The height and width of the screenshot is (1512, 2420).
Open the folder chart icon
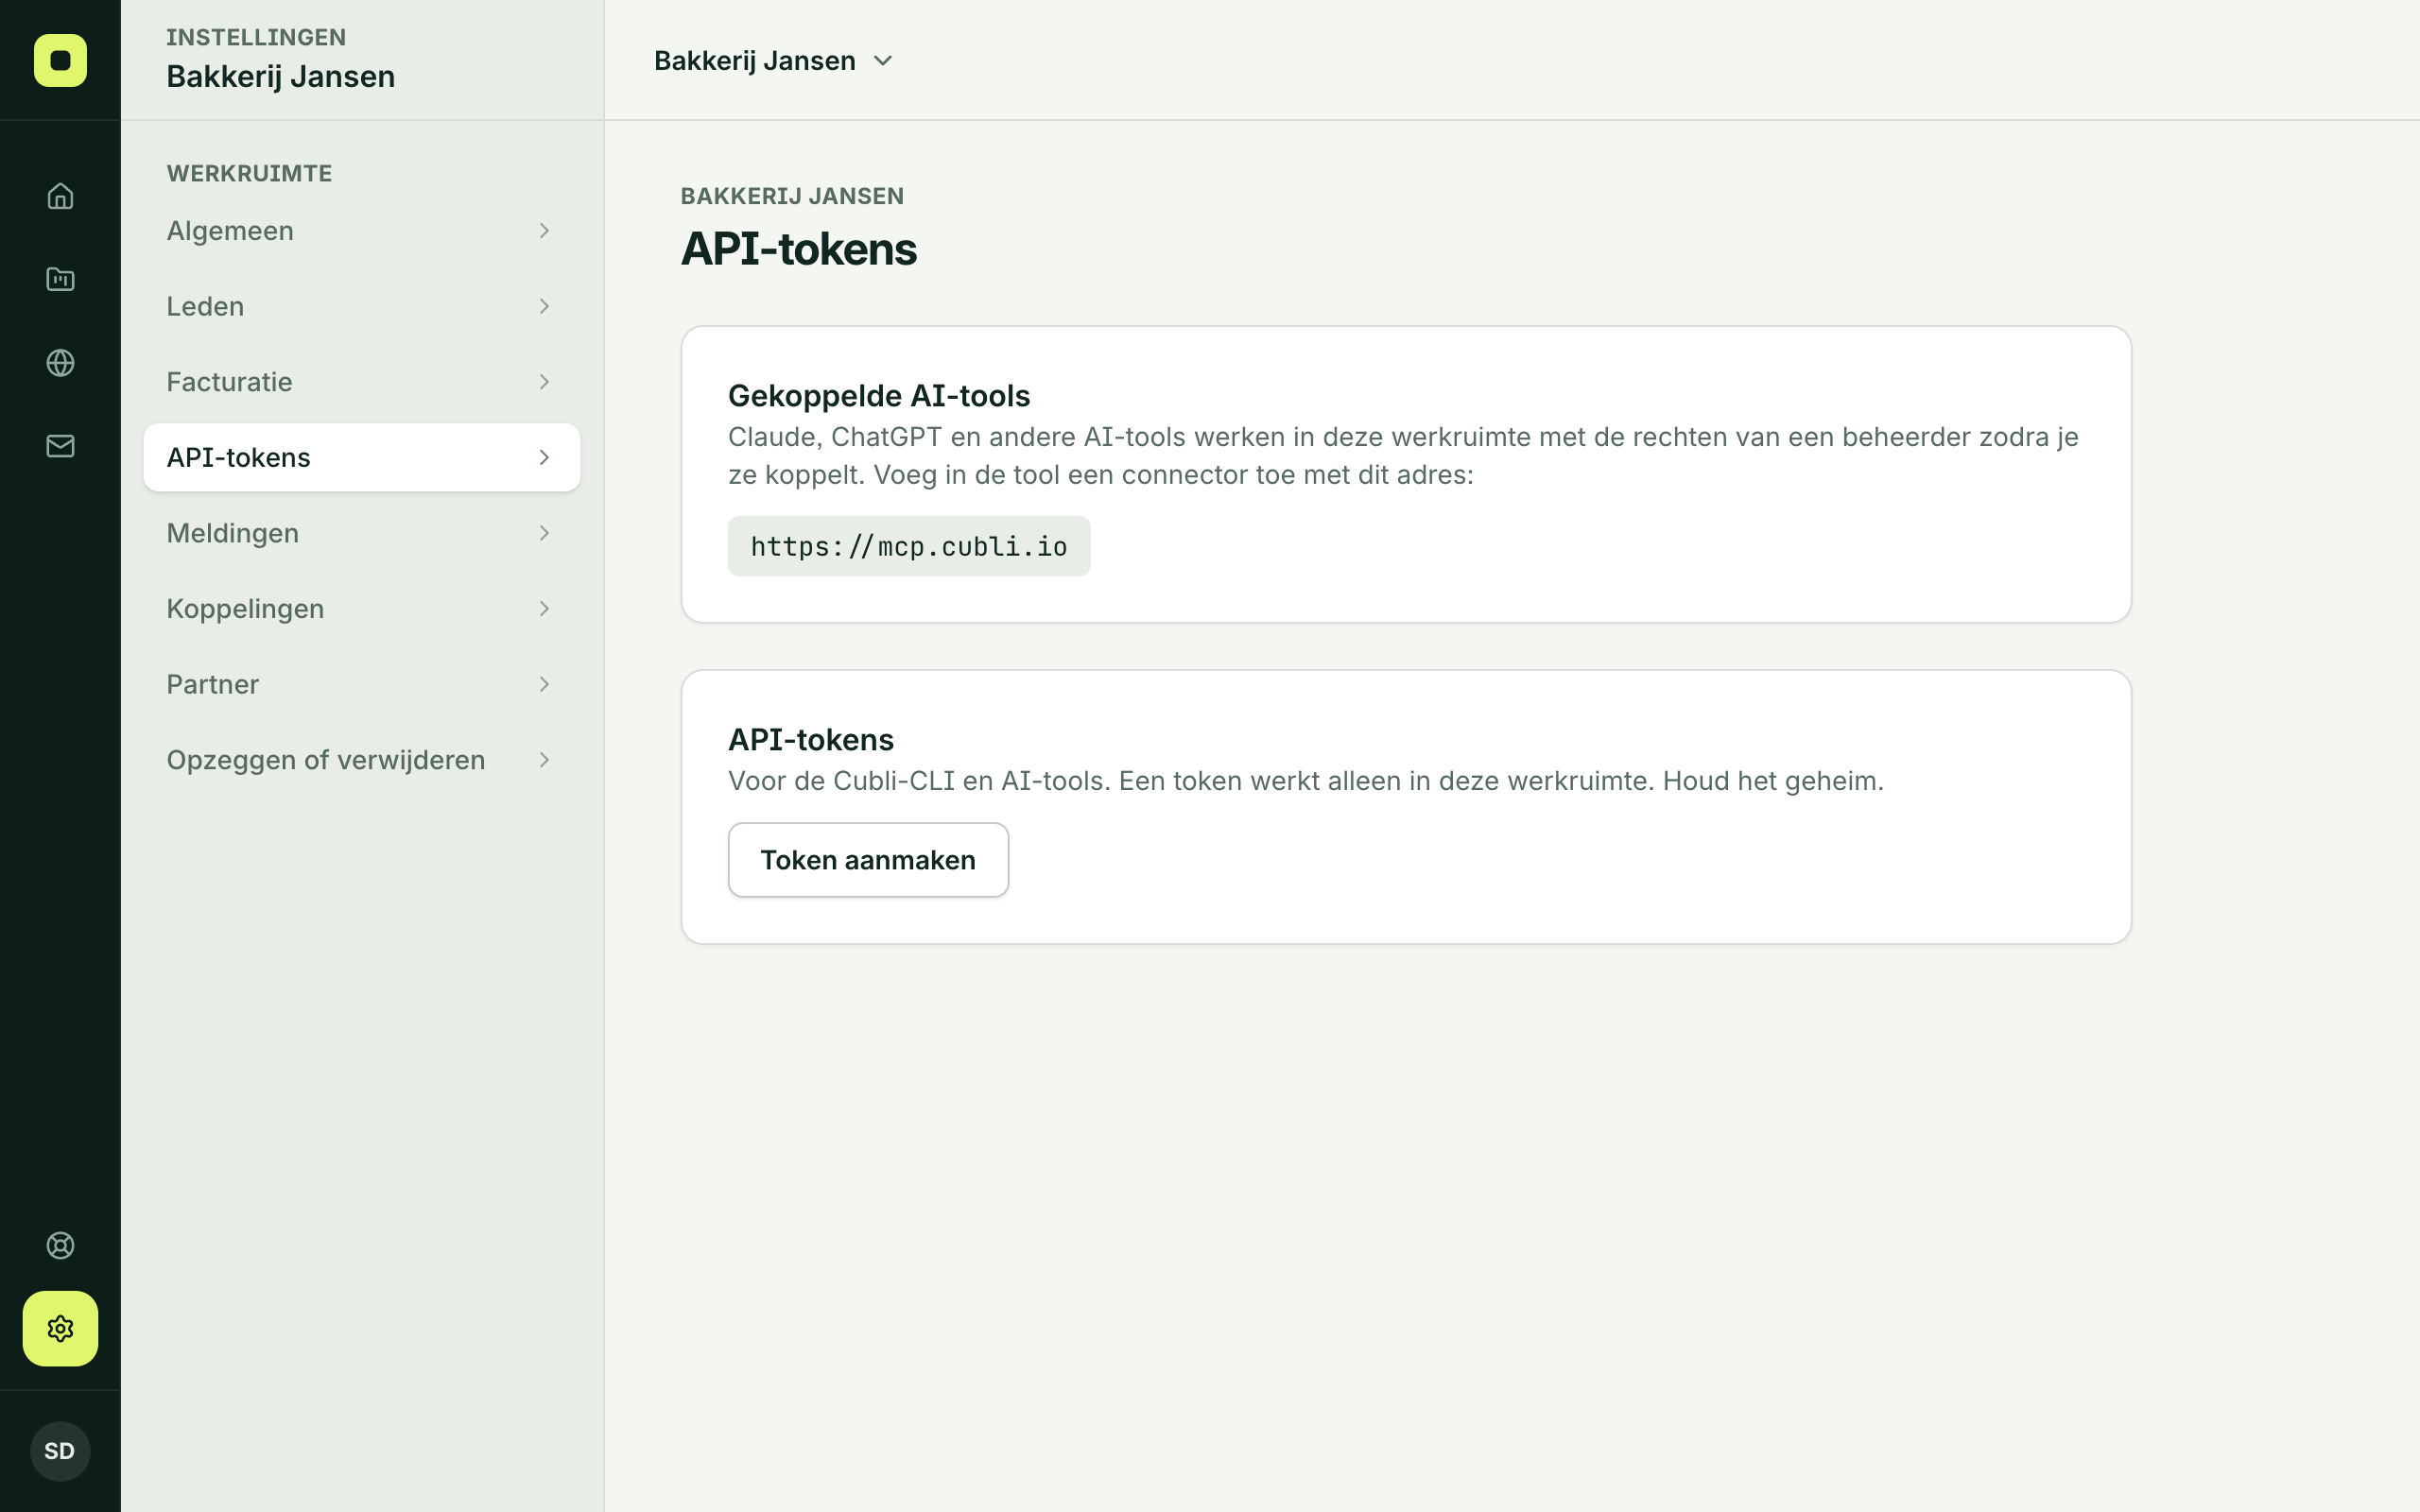60,279
